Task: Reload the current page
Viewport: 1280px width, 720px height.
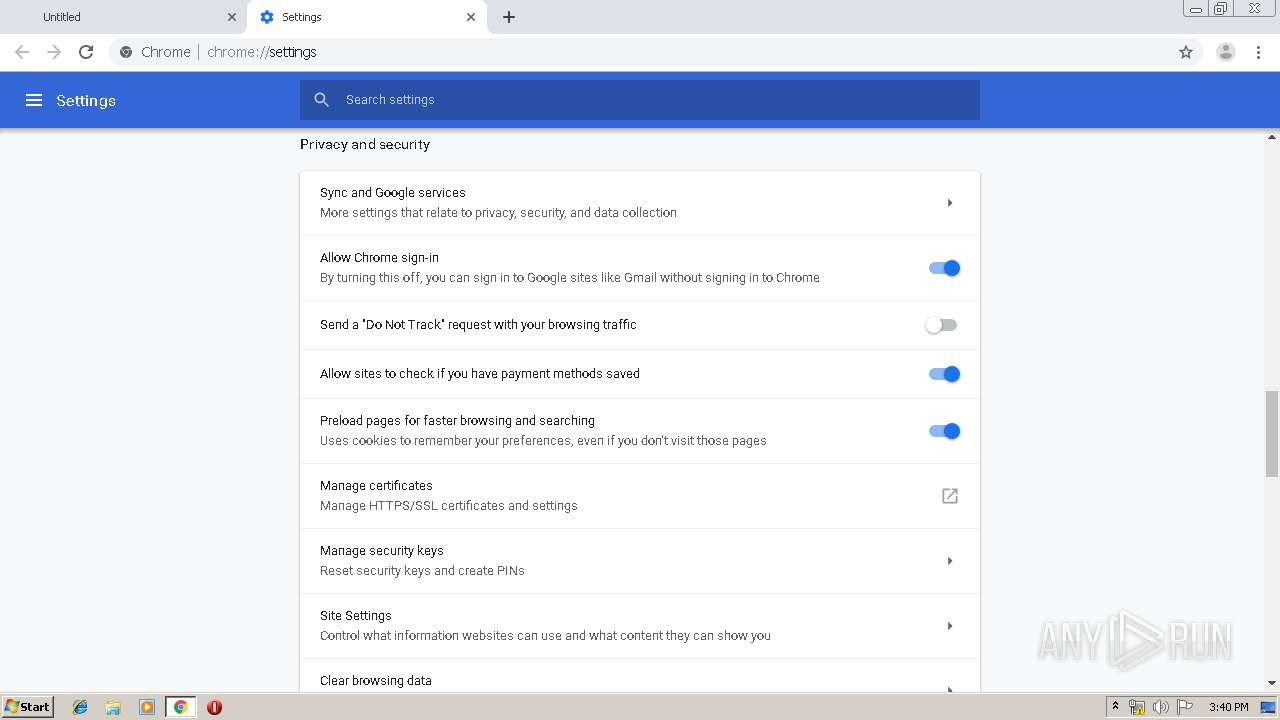Action: coord(86,52)
